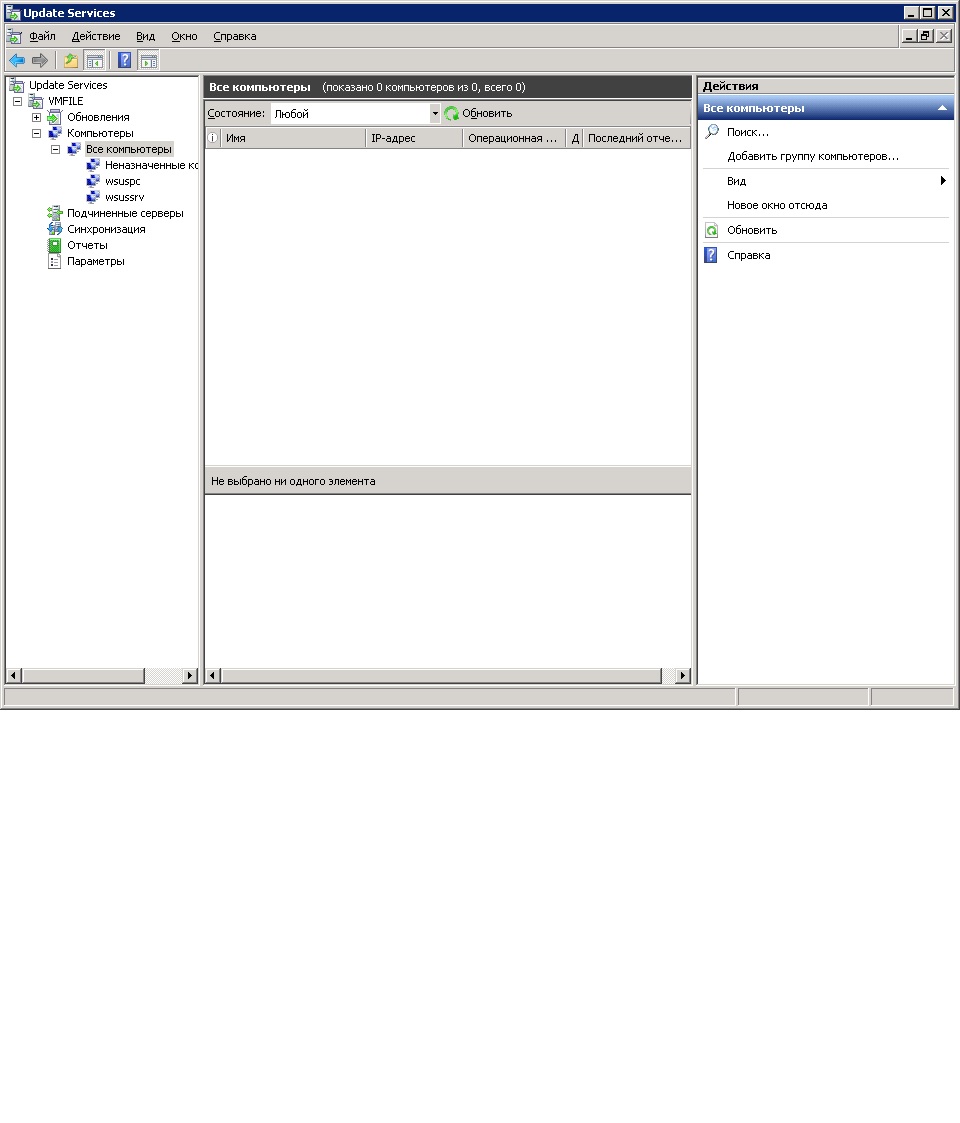Select Синхронизация in the tree

coord(106,229)
